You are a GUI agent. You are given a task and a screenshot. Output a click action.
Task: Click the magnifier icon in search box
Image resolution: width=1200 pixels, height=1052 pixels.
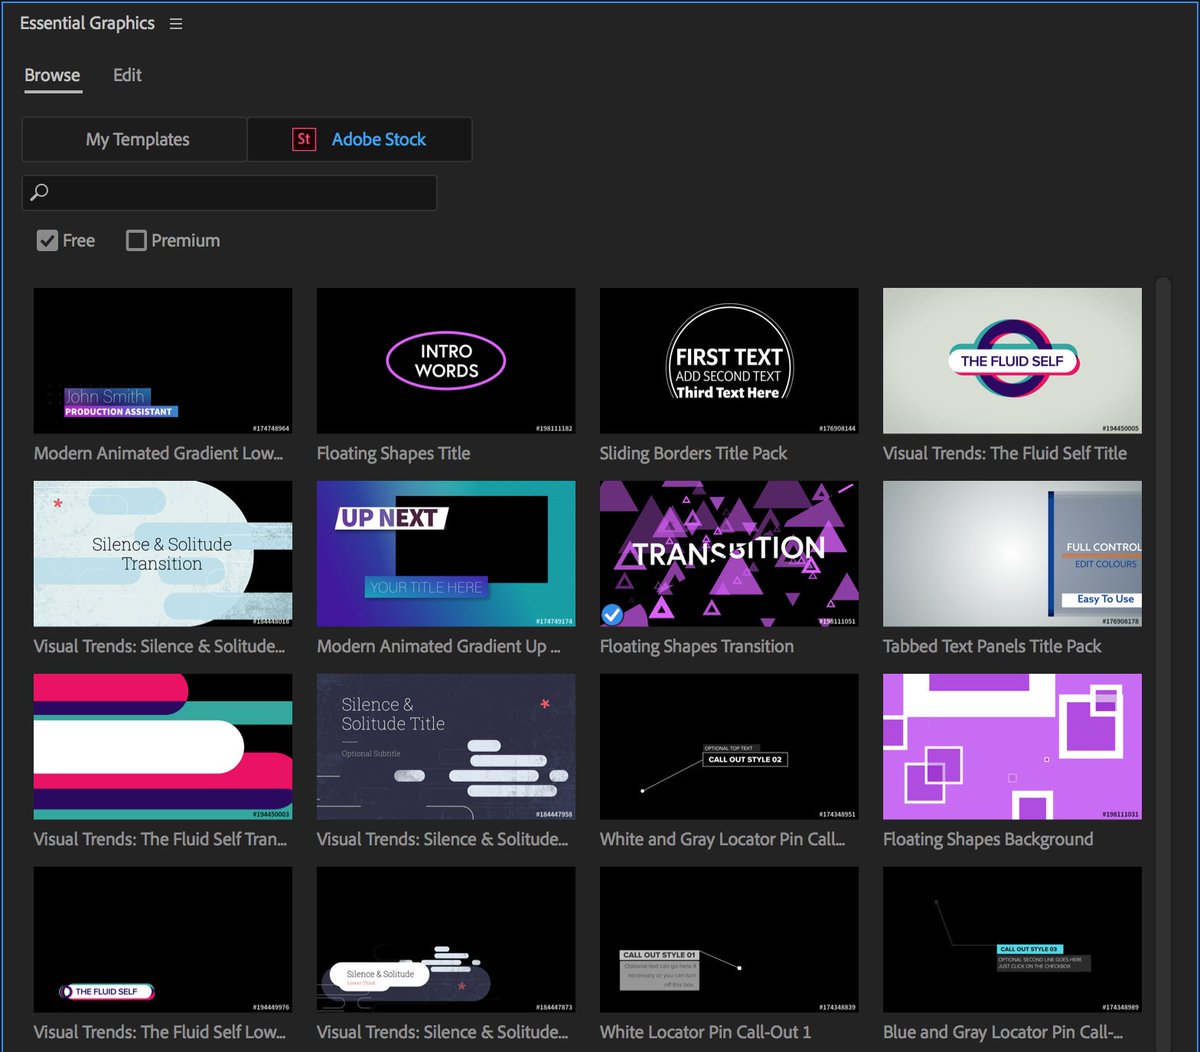(40, 192)
